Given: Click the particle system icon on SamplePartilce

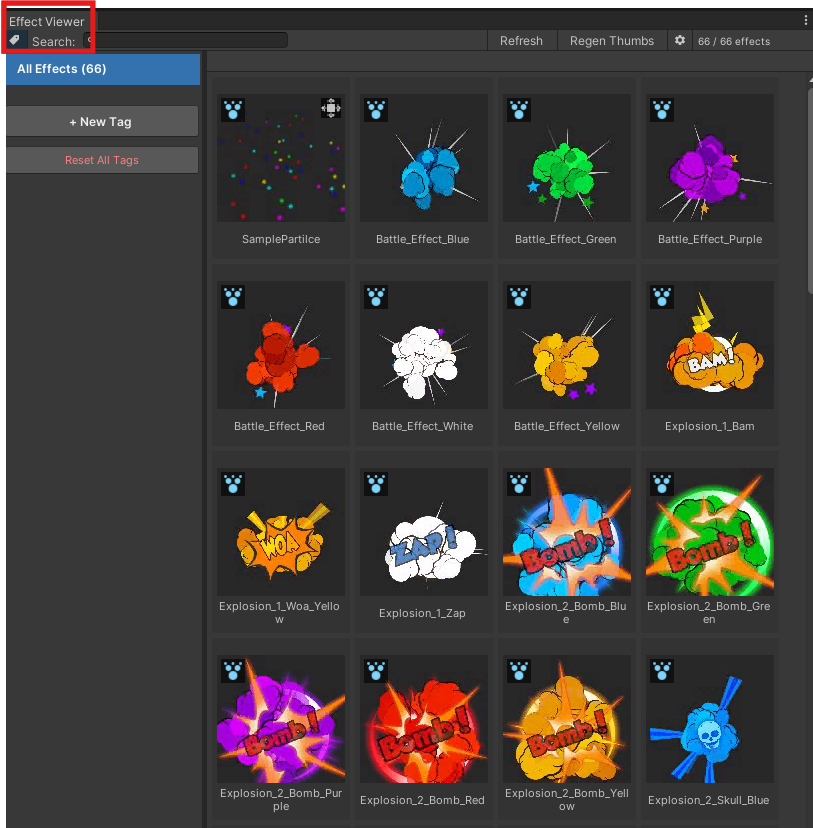Looking at the screenshot, I should pos(233,109).
